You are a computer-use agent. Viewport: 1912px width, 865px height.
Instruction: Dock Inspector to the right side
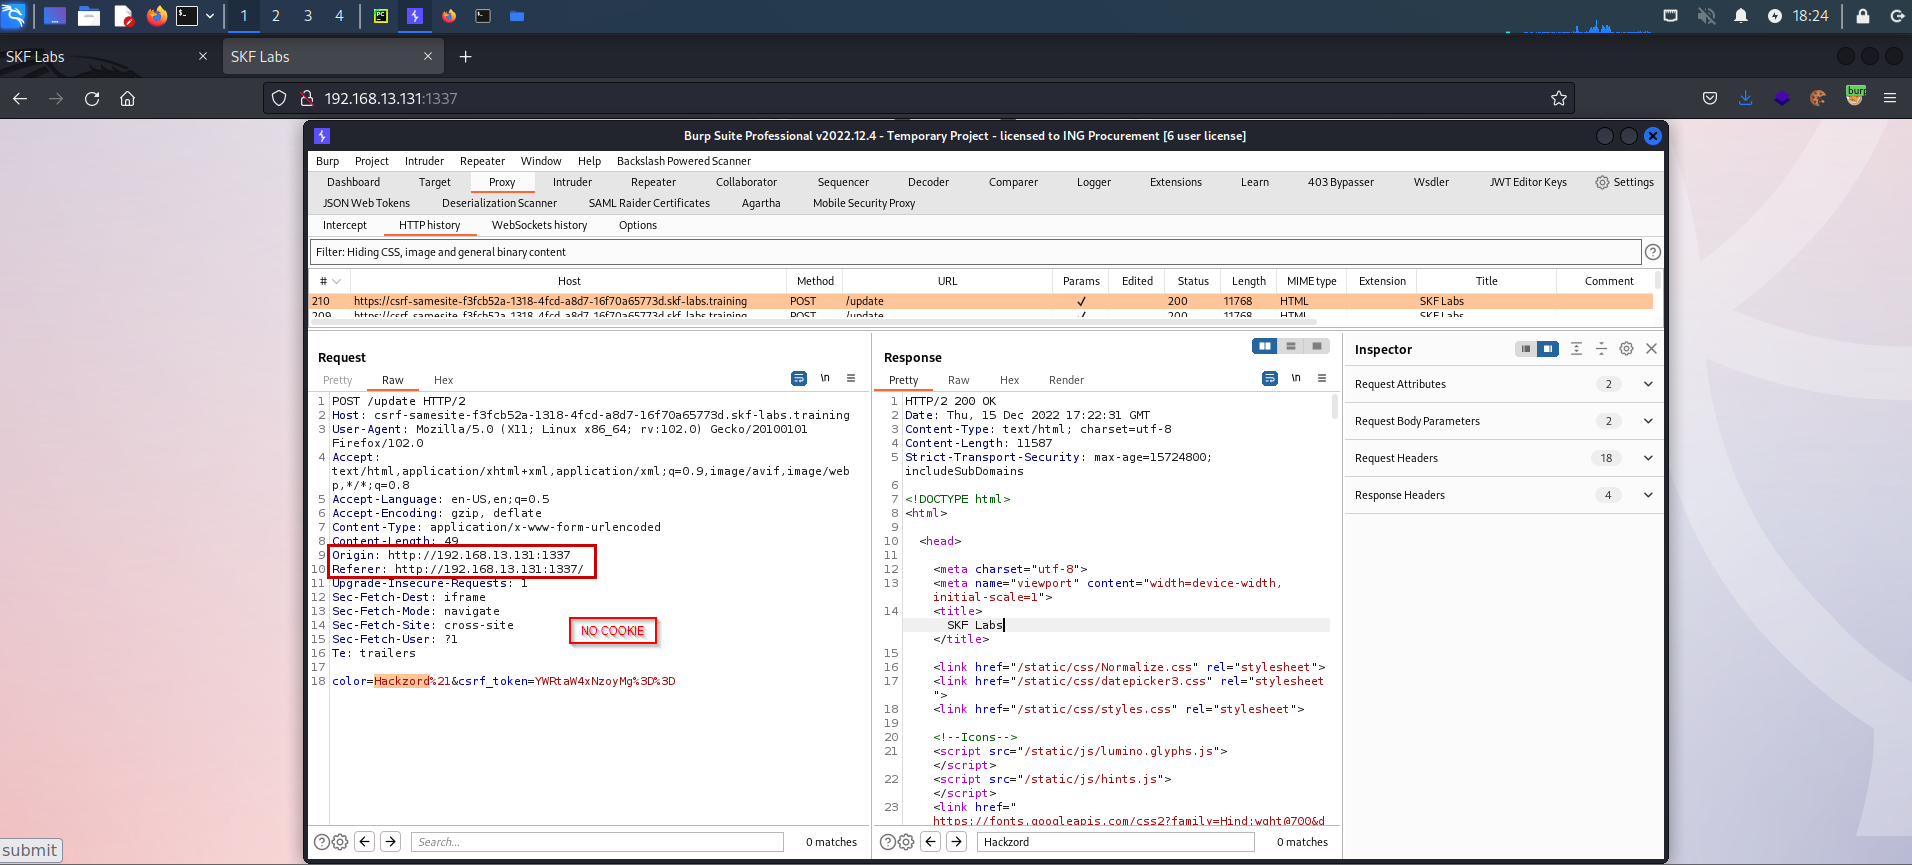tap(1548, 349)
